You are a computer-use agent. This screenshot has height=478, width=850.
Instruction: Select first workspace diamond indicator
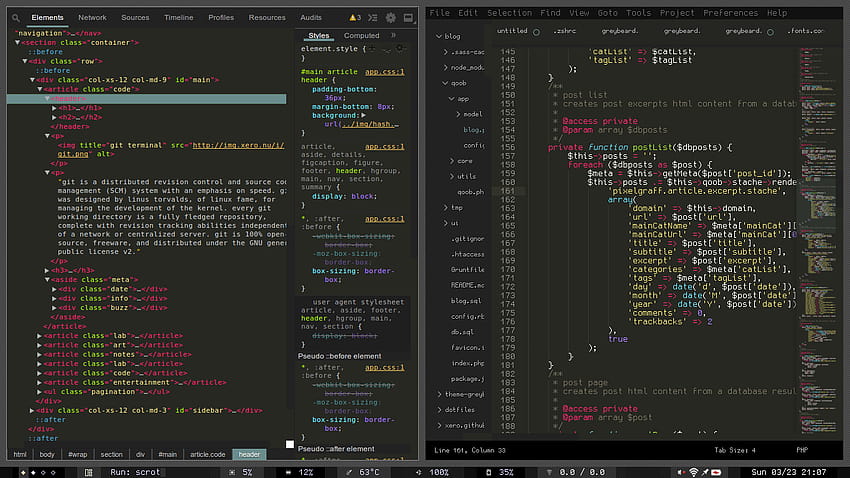point(23,473)
